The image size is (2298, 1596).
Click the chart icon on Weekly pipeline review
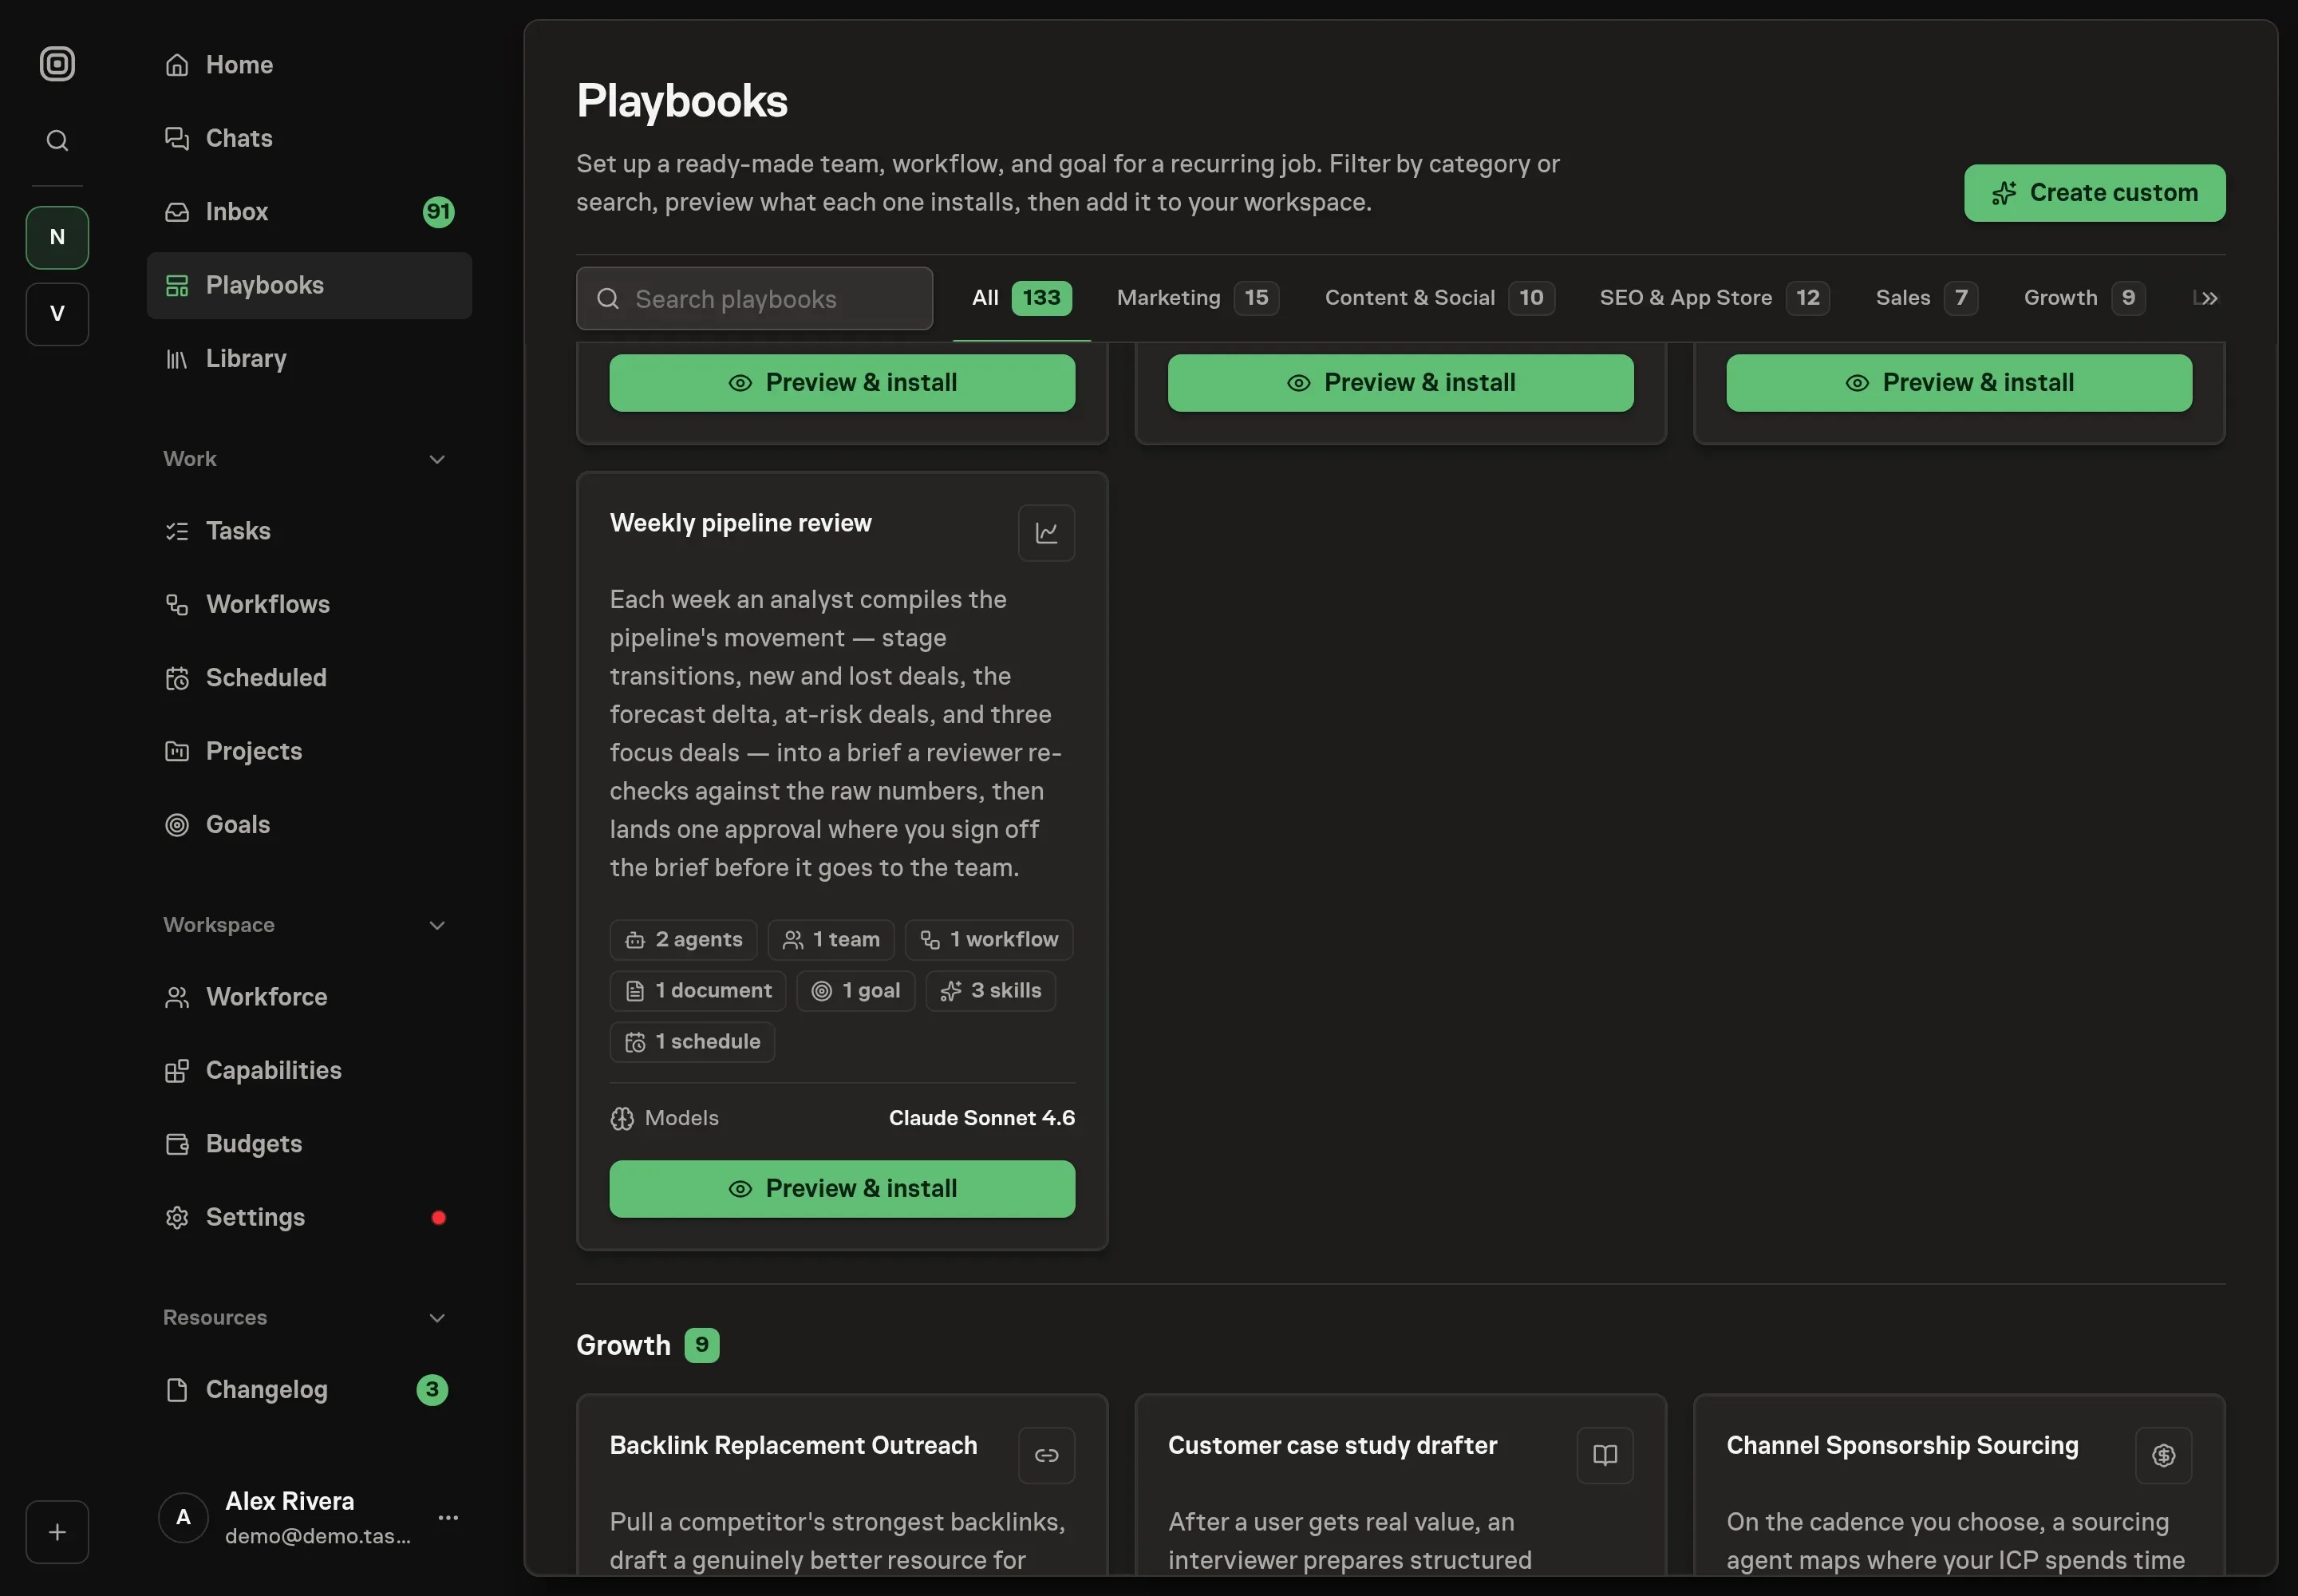click(x=1046, y=533)
